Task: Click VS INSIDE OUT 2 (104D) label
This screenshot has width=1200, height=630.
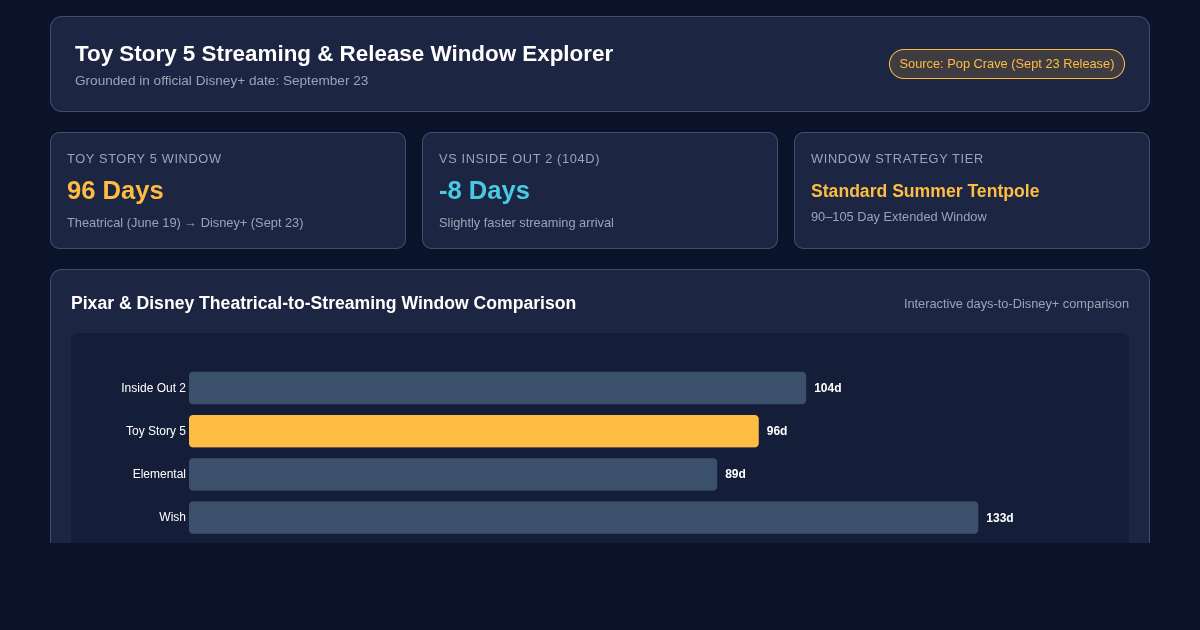Action: (519, 159)
